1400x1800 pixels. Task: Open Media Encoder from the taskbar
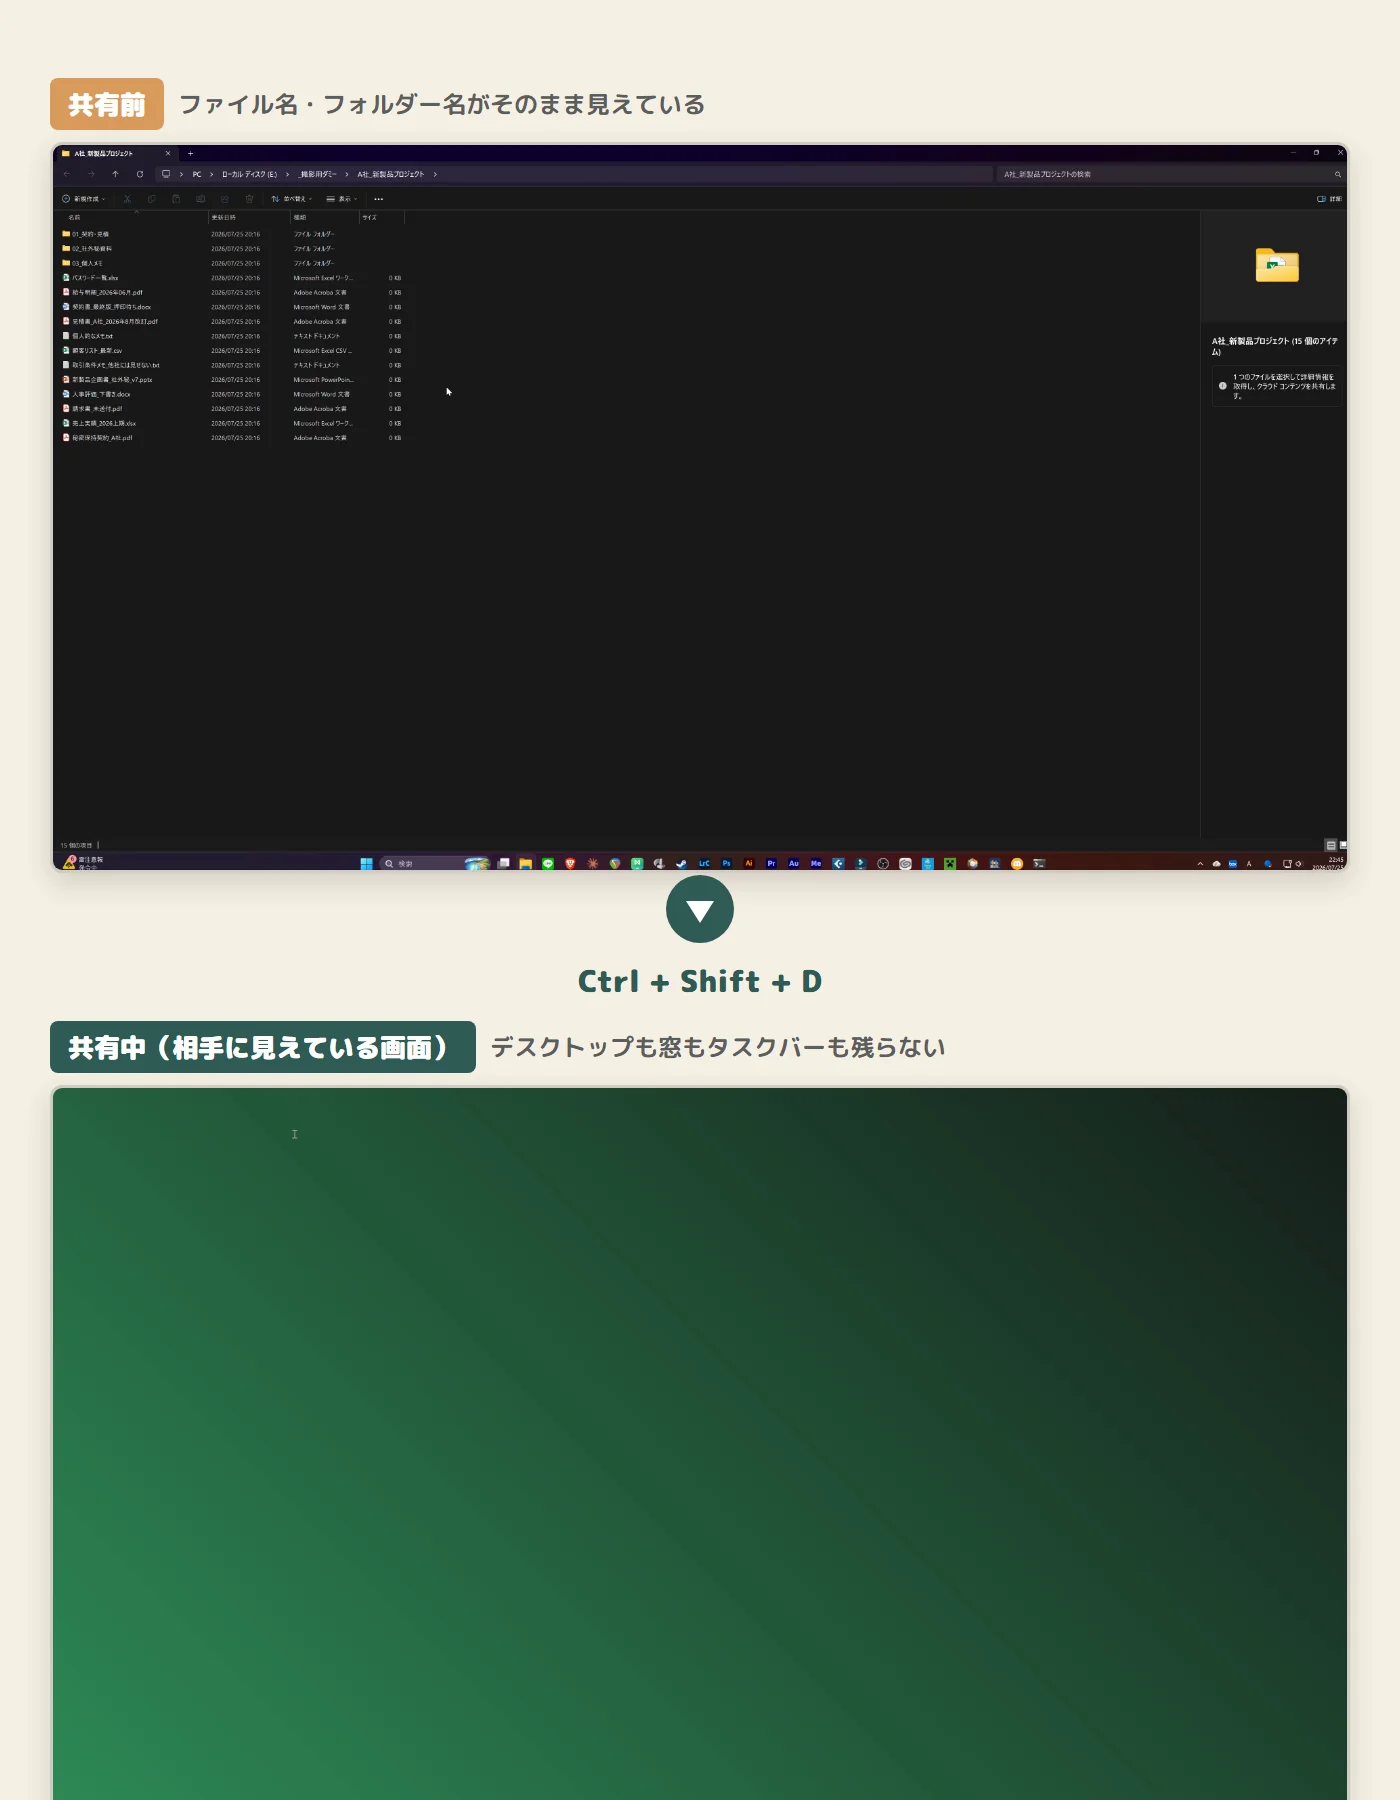point(816,864)
